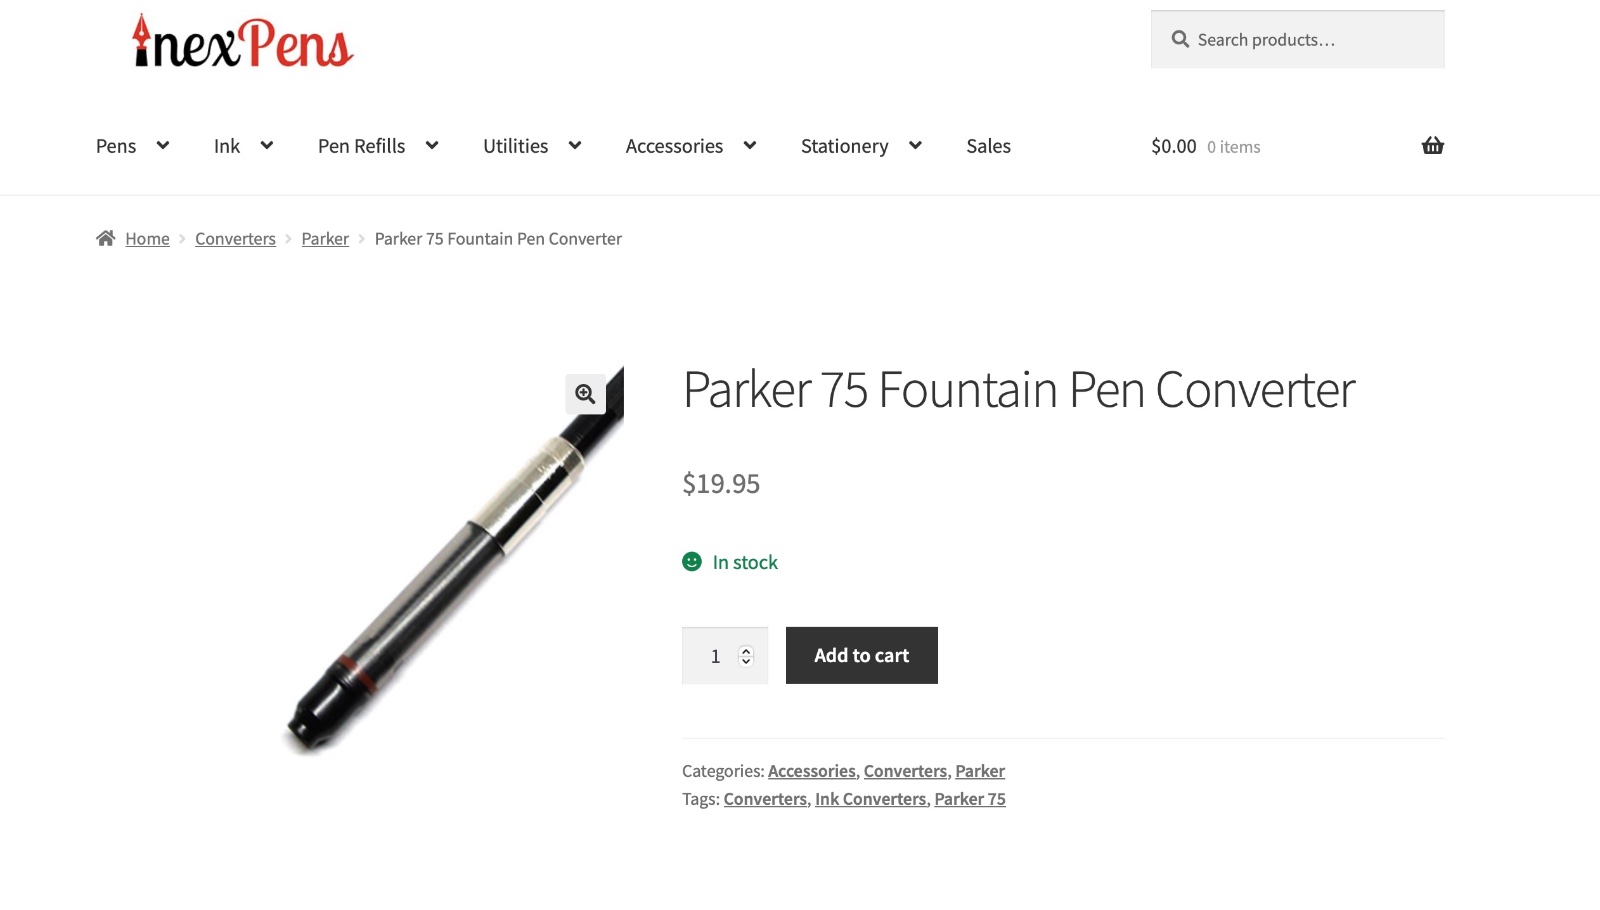Open the Stationery menu item
Image resolution: width=1600 pixels, height=910 pixels.
(x=844, y=146)
